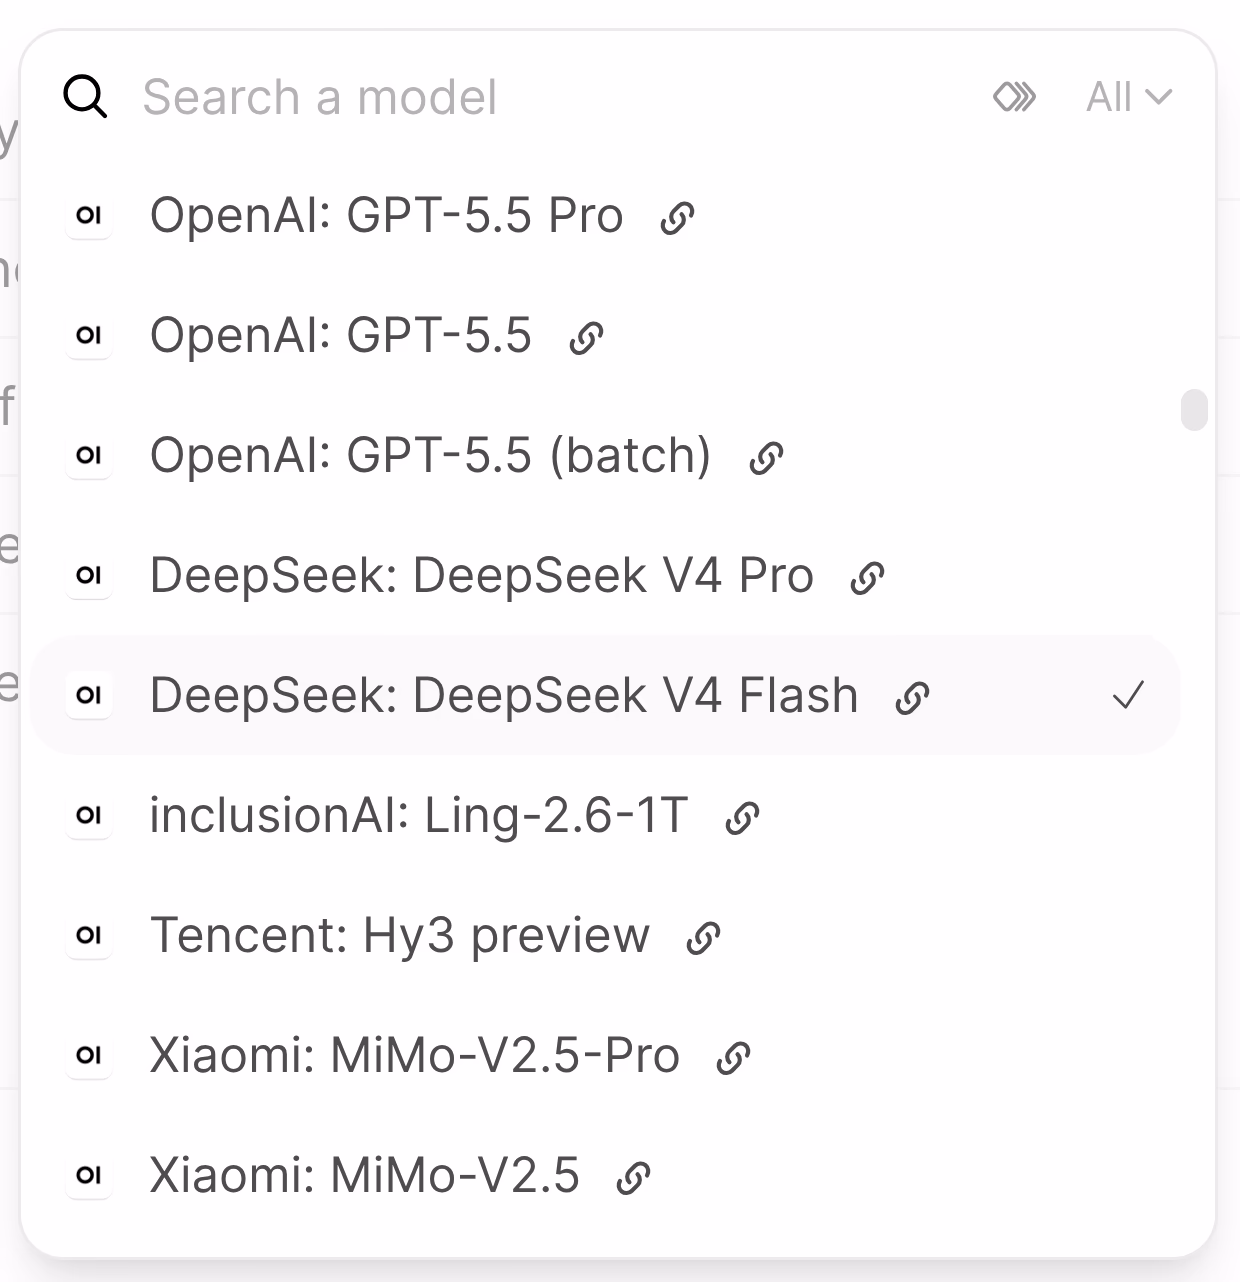
Task: Open the All filter dropdown
Action: coord(1129,97)
